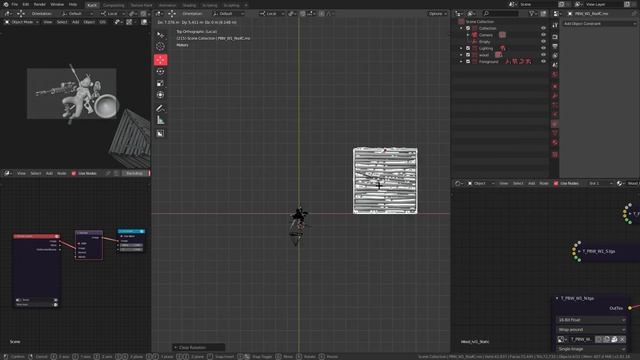Click the image browse icon on the T_PBW node
Image resolution: width=640 pixels, height=360 pixels.
(x=562, y=339)
